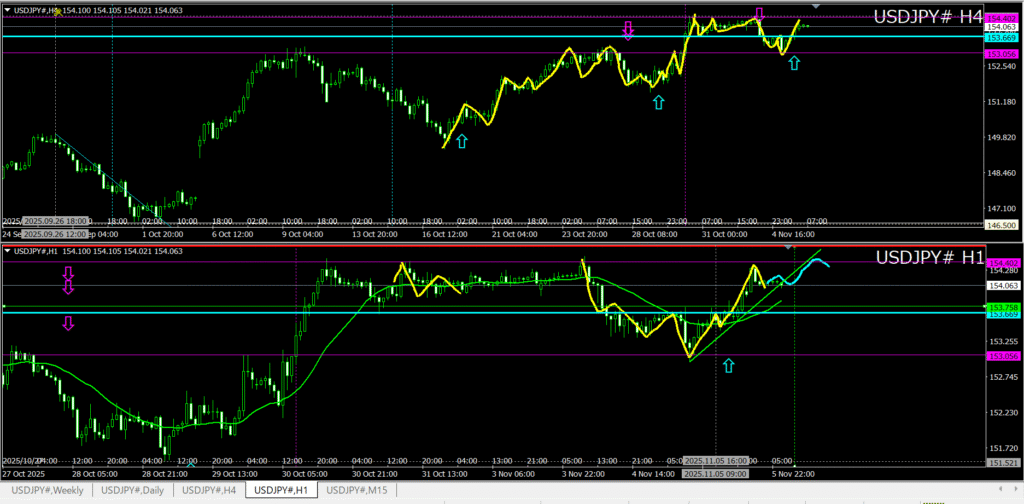Switch to the USDJPY#,M15 chart tab
1024x504 pixels.
click(356, 490)
